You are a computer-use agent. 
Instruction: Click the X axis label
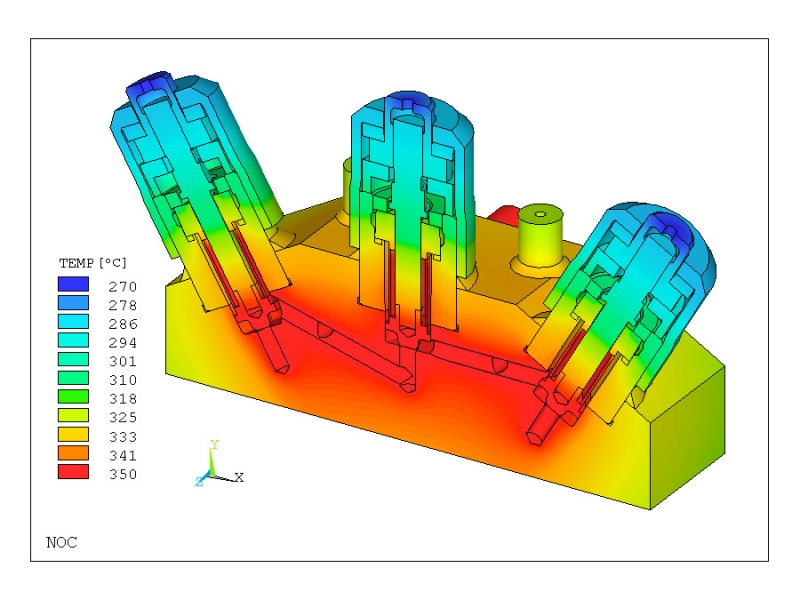(239, 478)
